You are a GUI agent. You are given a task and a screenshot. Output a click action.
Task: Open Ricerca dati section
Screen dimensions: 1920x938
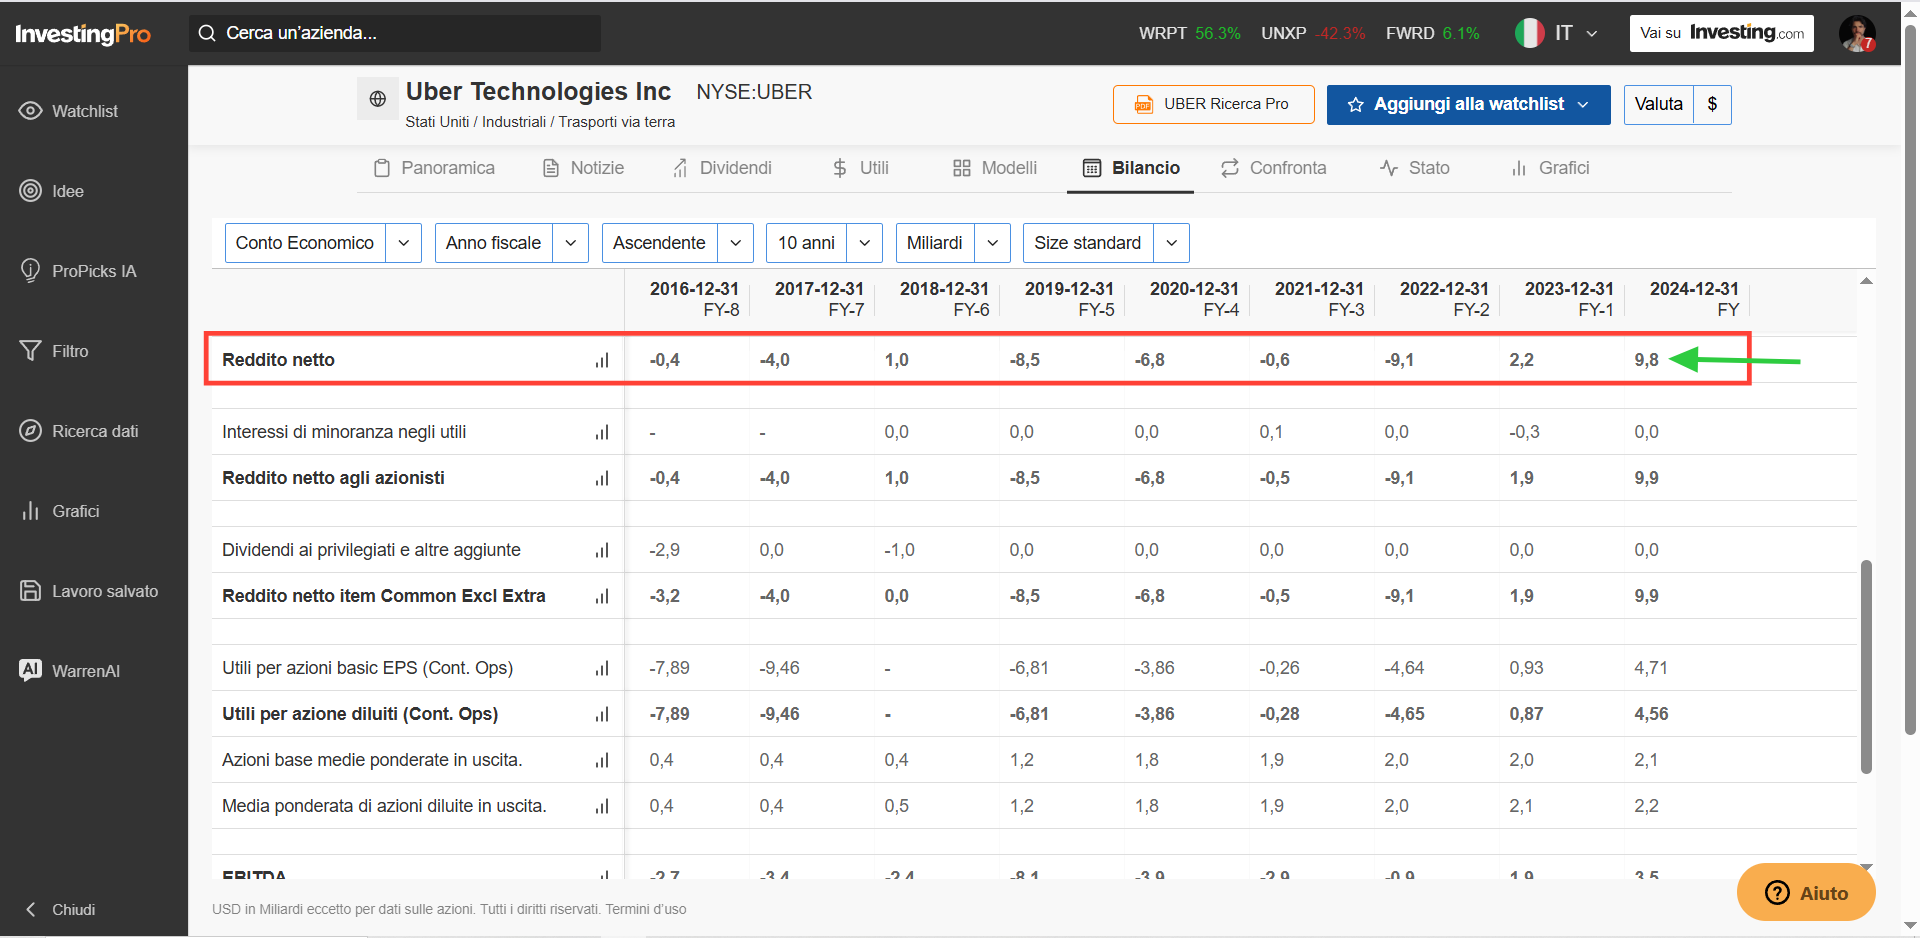pyautogui.click(x=79, y=431)
